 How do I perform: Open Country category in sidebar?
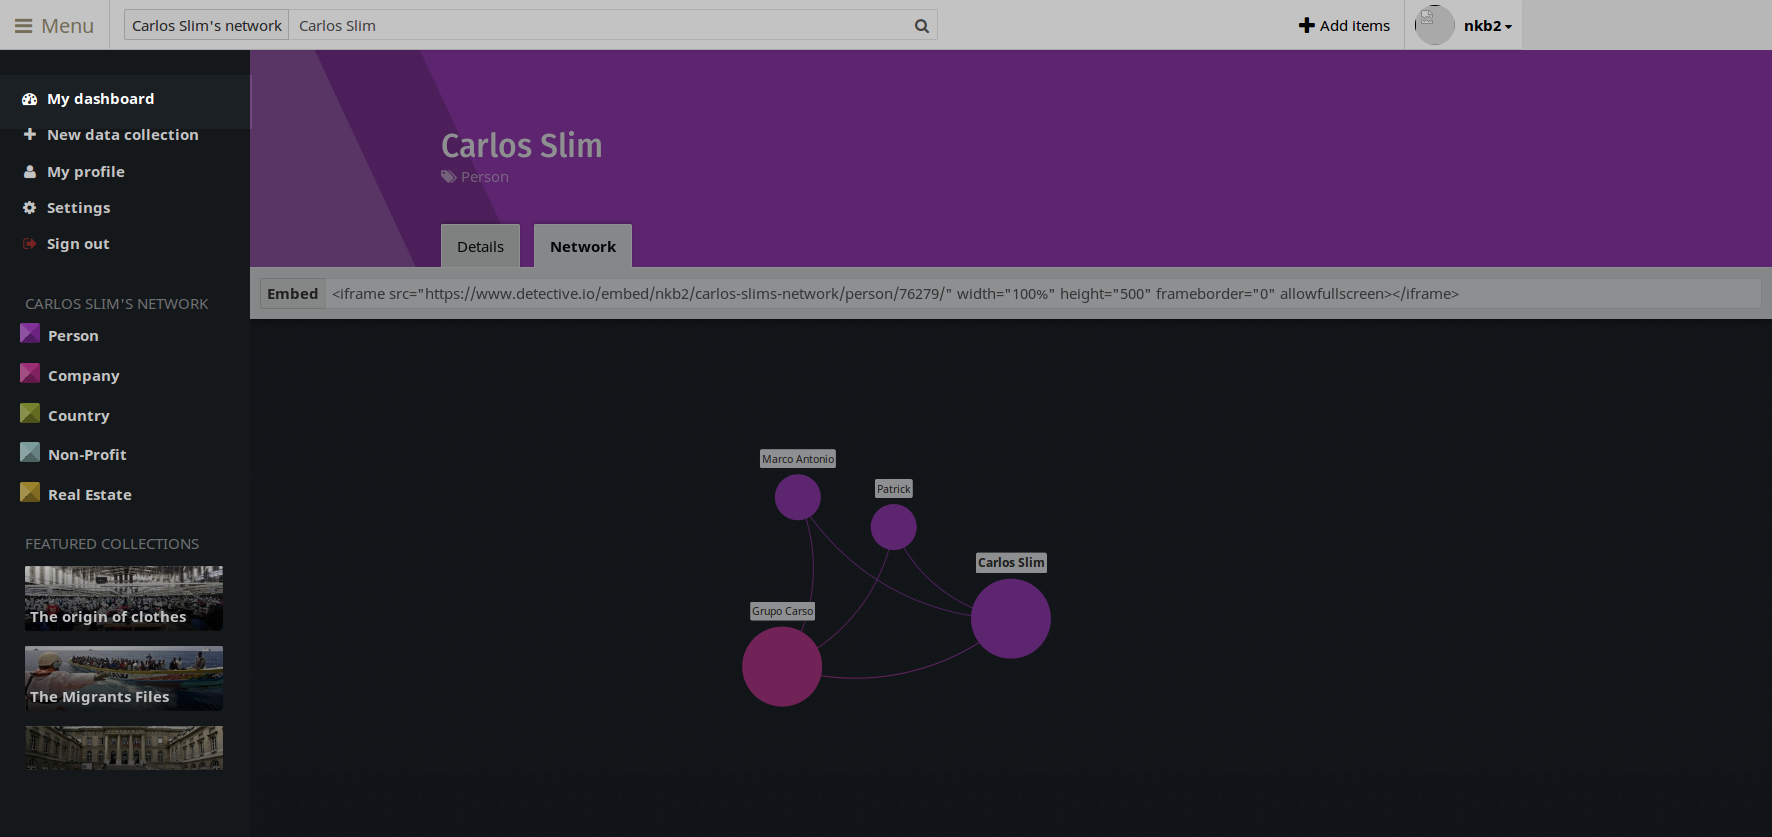click(79, 416)
